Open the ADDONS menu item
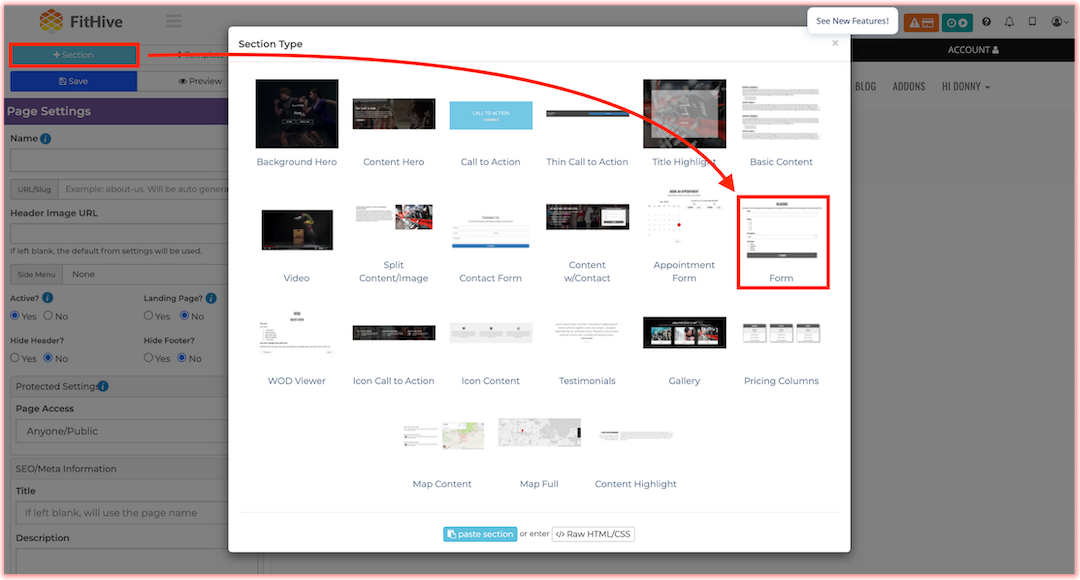This screenshot has height=580, width=1080. coord(909,87)
